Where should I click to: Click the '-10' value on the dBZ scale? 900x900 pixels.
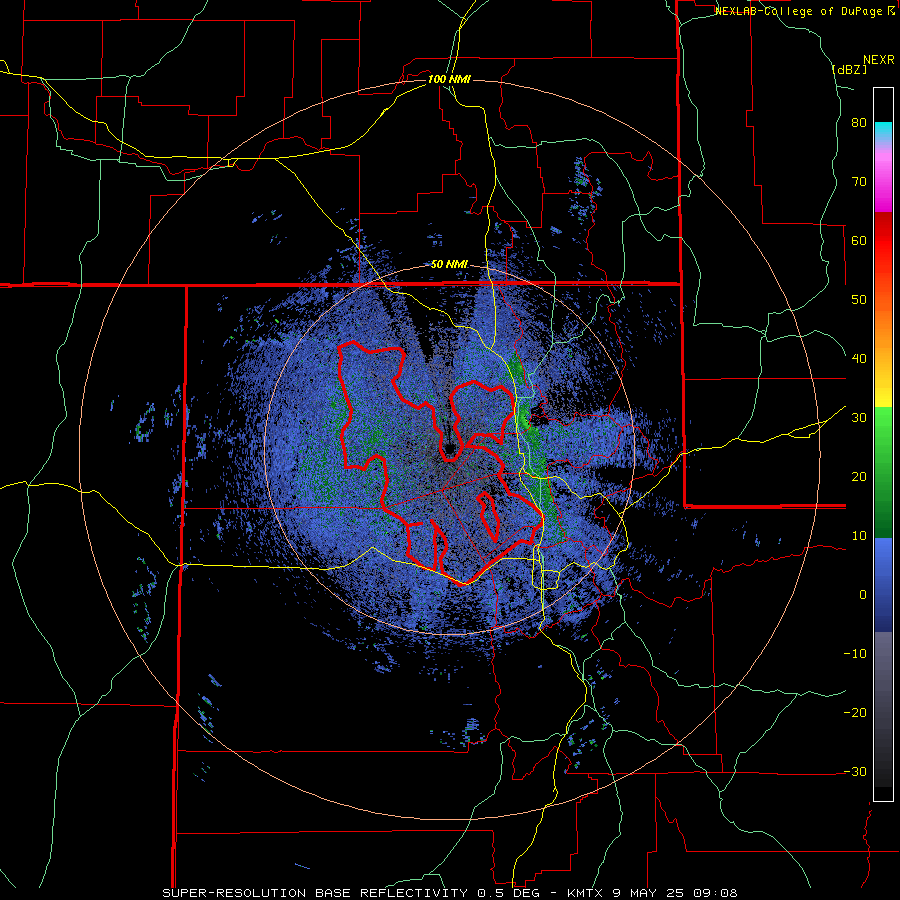[855, 654]
